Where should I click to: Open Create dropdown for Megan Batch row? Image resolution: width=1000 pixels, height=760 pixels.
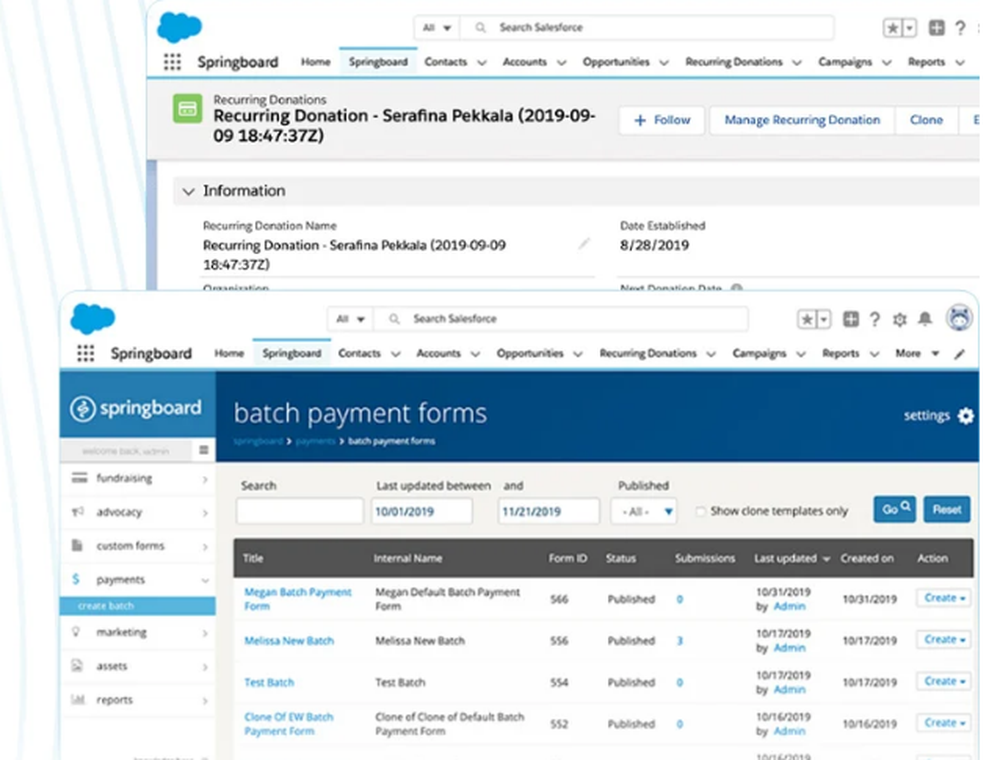pyautogui.click(x=944, y=597)
